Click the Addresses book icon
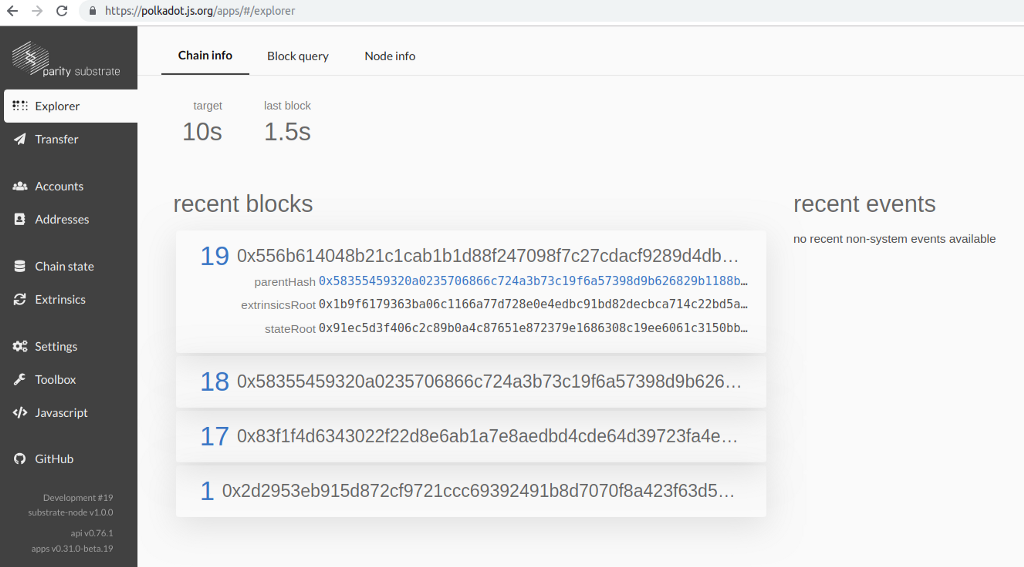 click(x=20, y=219)
